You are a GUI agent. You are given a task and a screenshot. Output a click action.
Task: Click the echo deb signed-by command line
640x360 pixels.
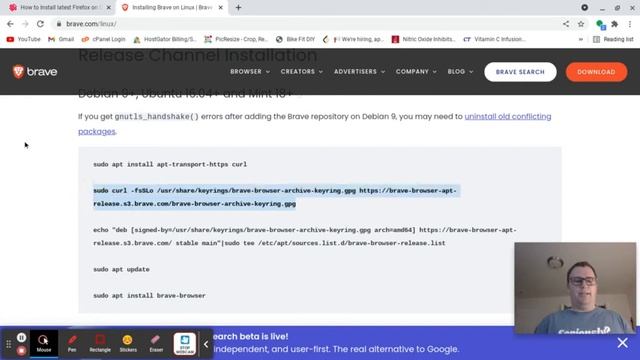304,236
